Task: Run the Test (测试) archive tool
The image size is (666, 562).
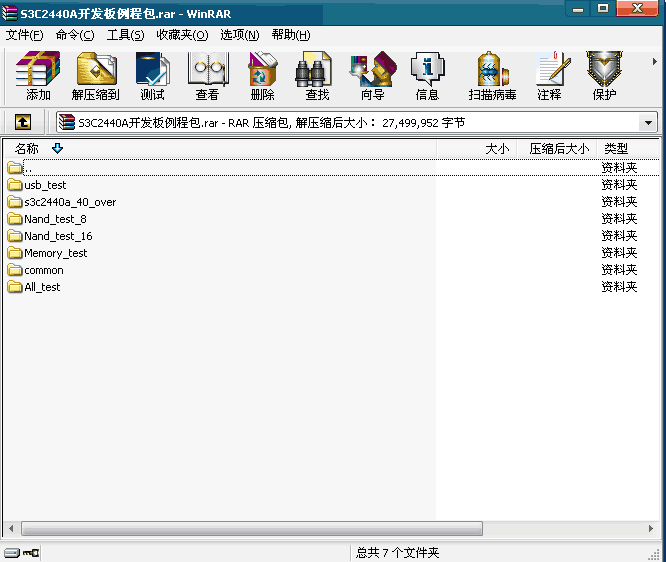Action: (152, 76)
